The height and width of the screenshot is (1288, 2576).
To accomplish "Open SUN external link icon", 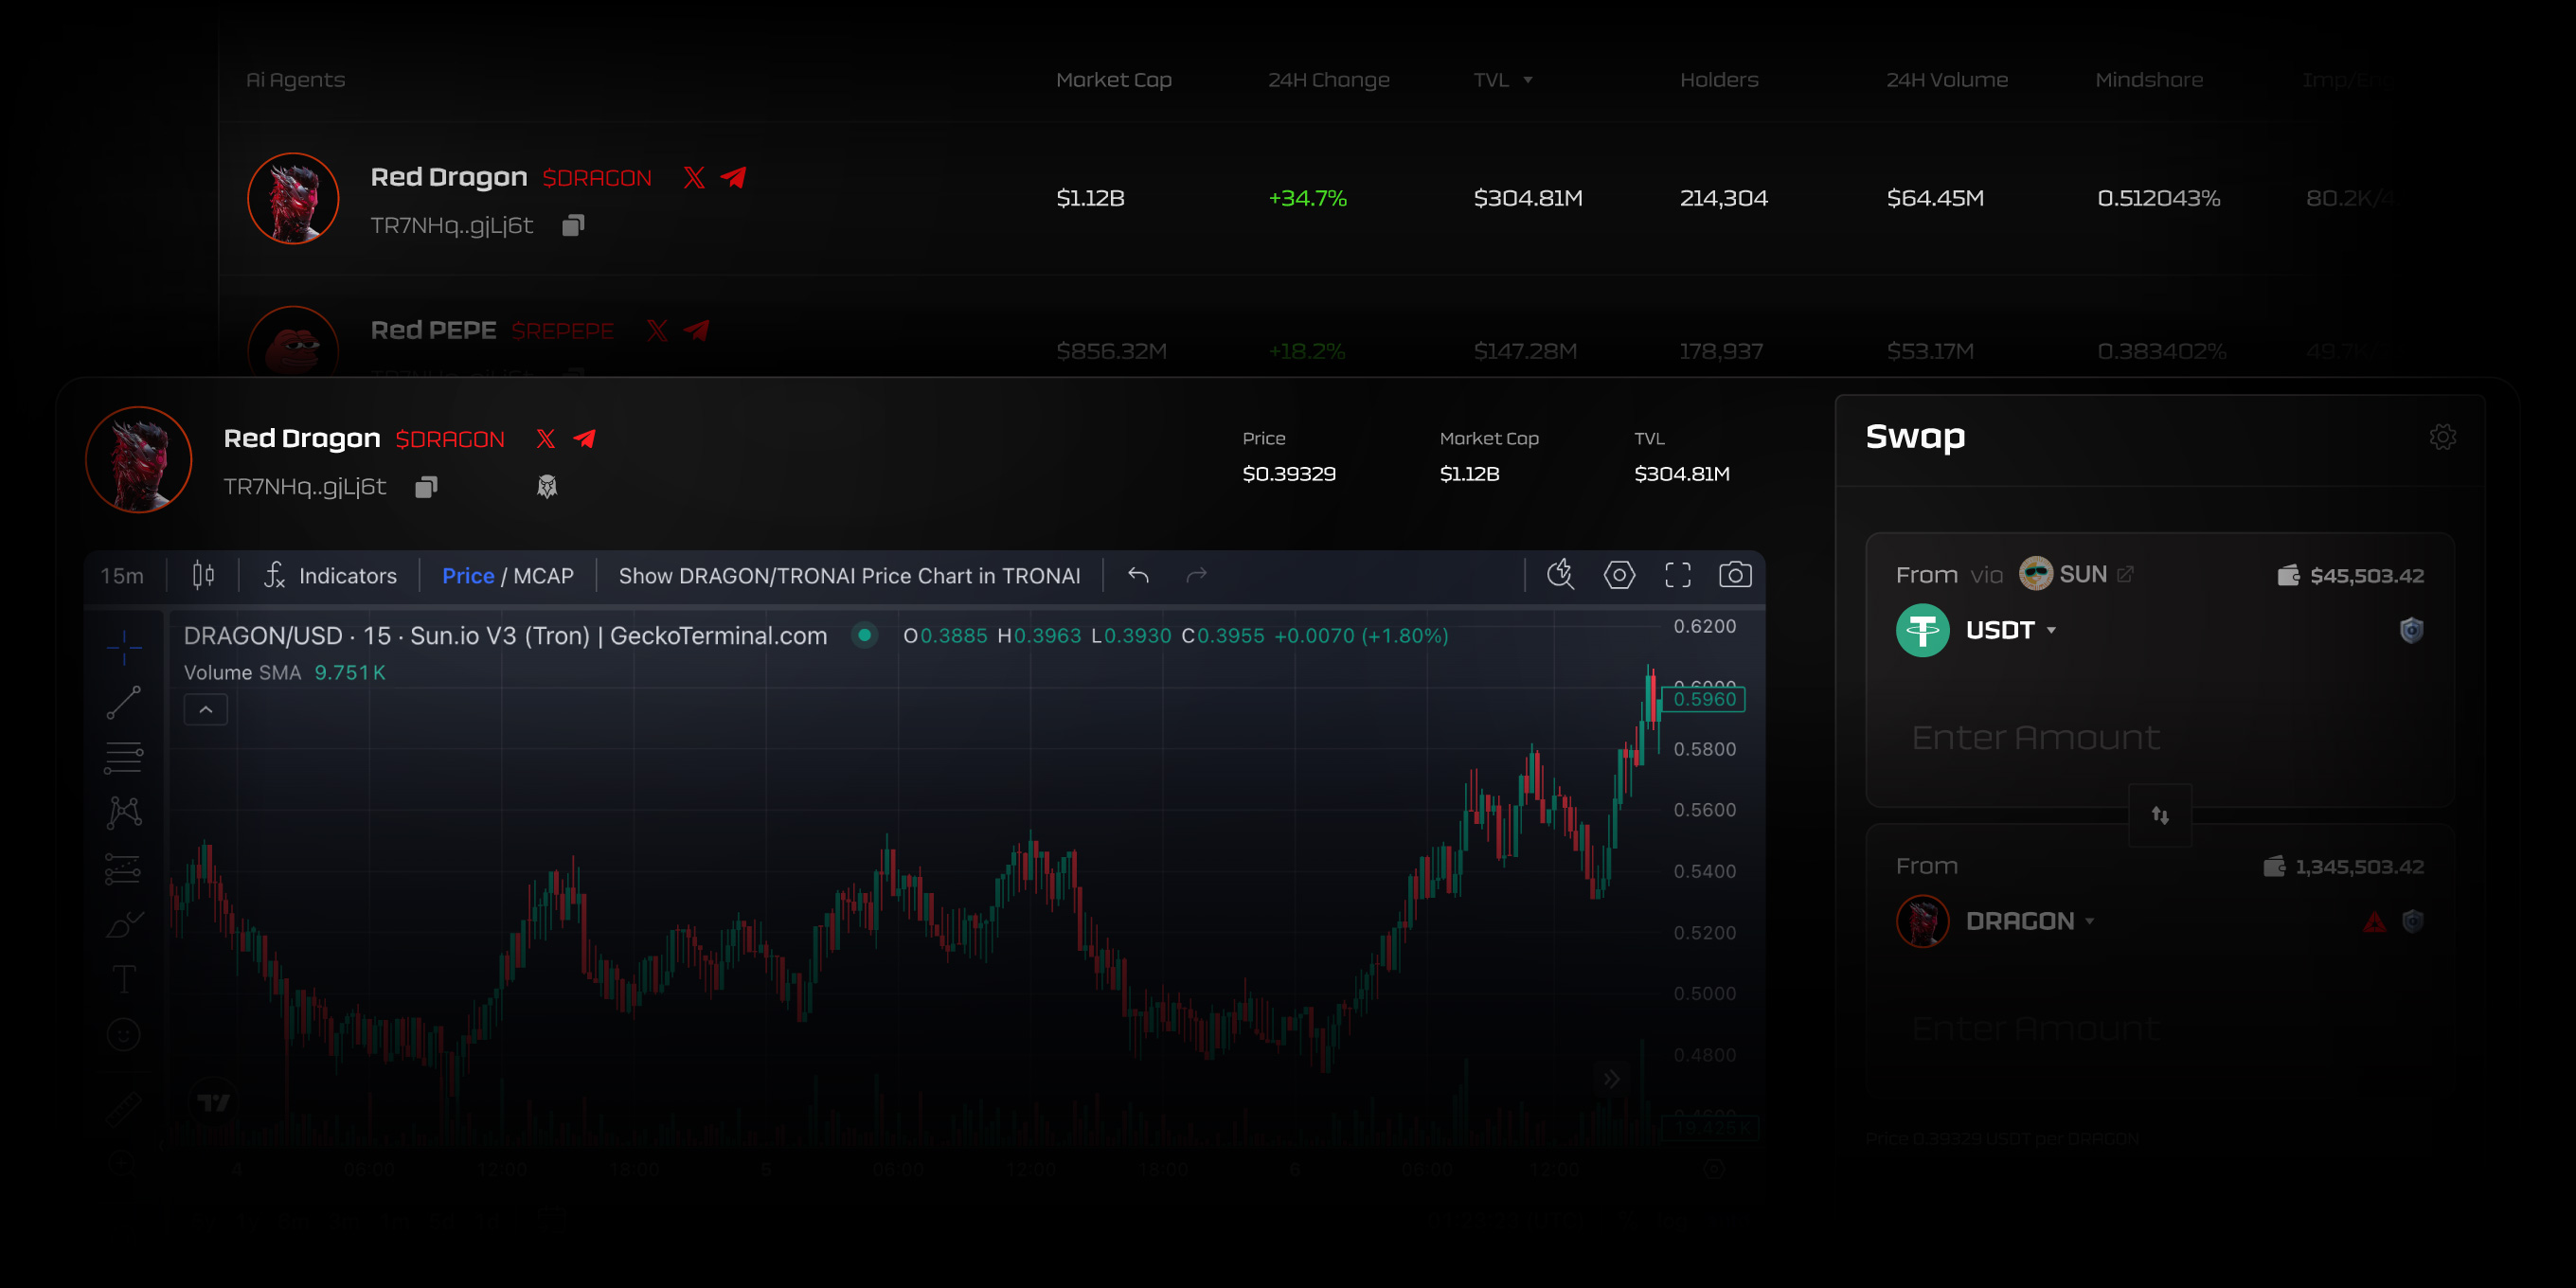I will (2125, 574).
